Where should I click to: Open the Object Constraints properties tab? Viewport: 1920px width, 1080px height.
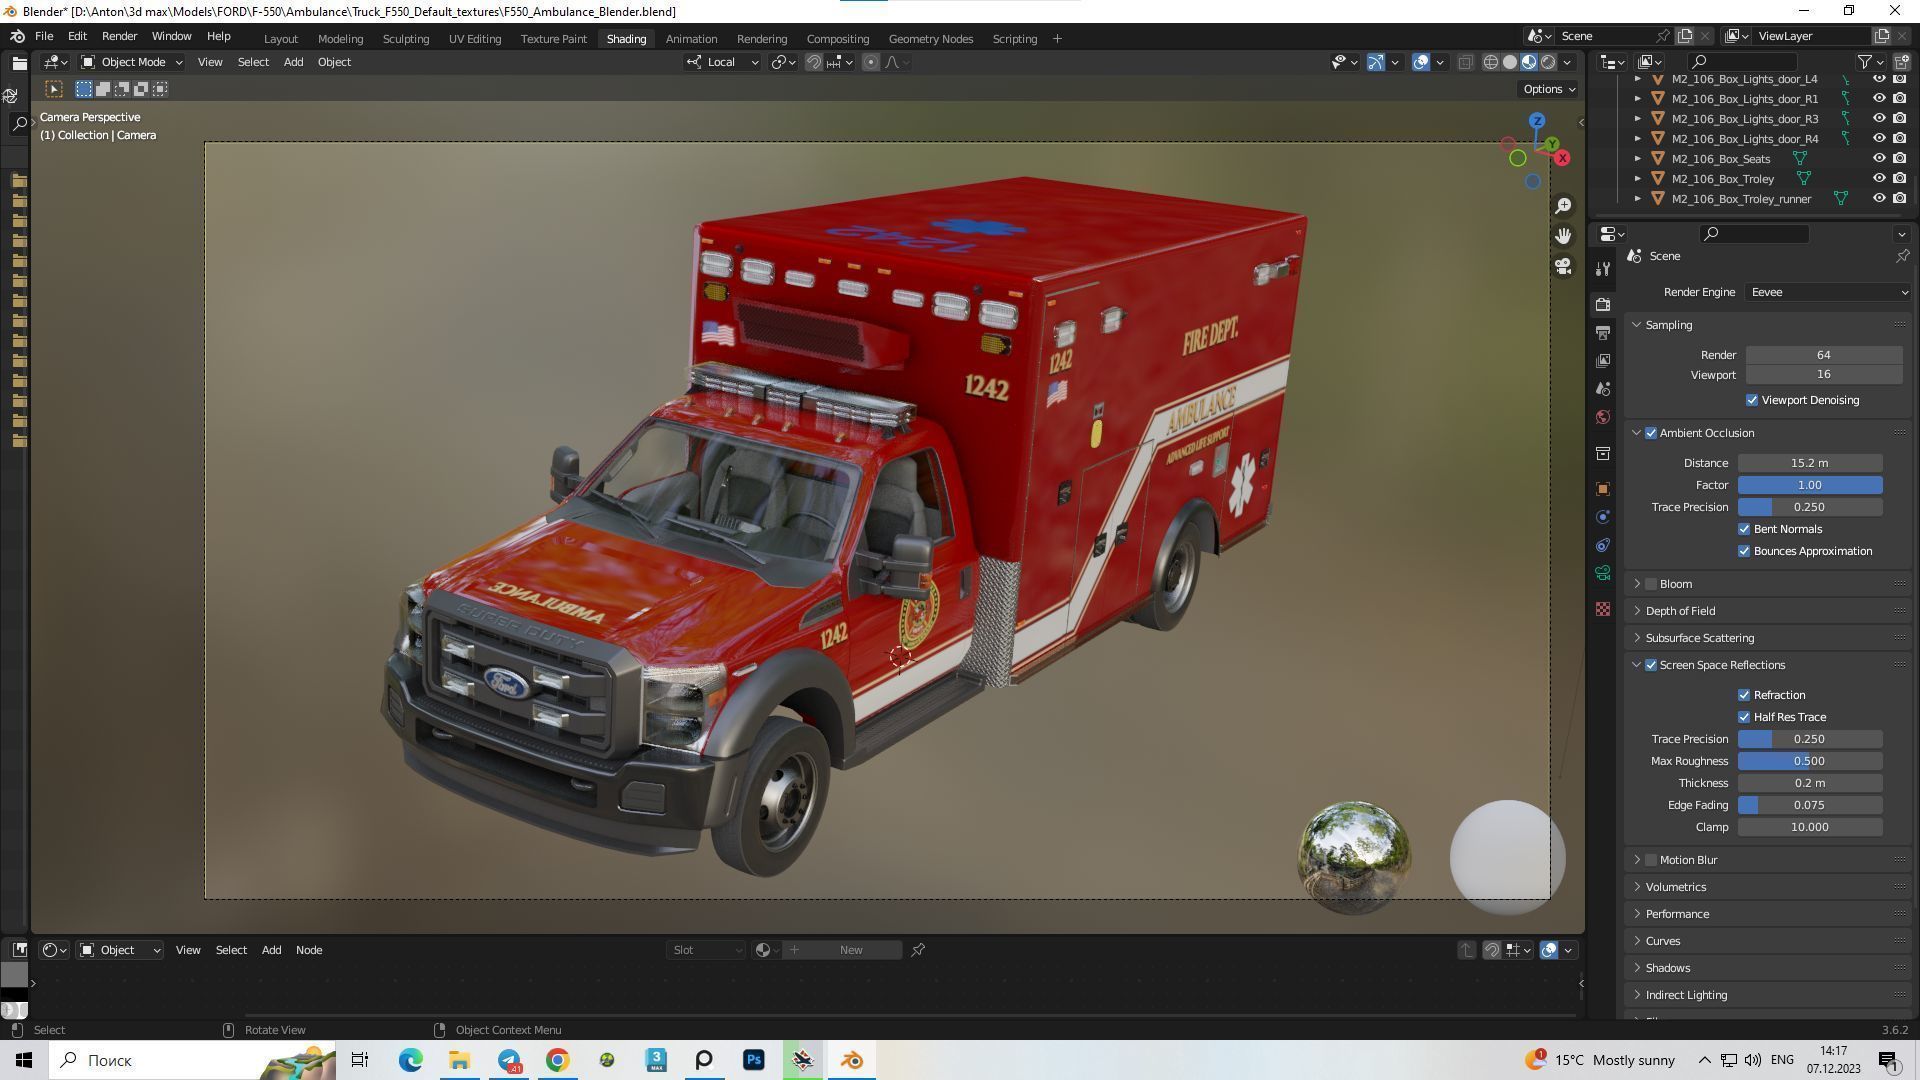pyautogui.click(x=1603, y=545)
